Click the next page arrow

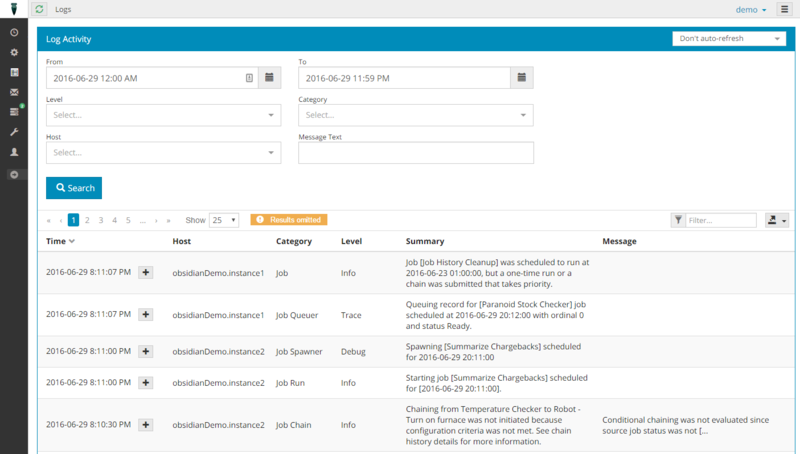156,220
